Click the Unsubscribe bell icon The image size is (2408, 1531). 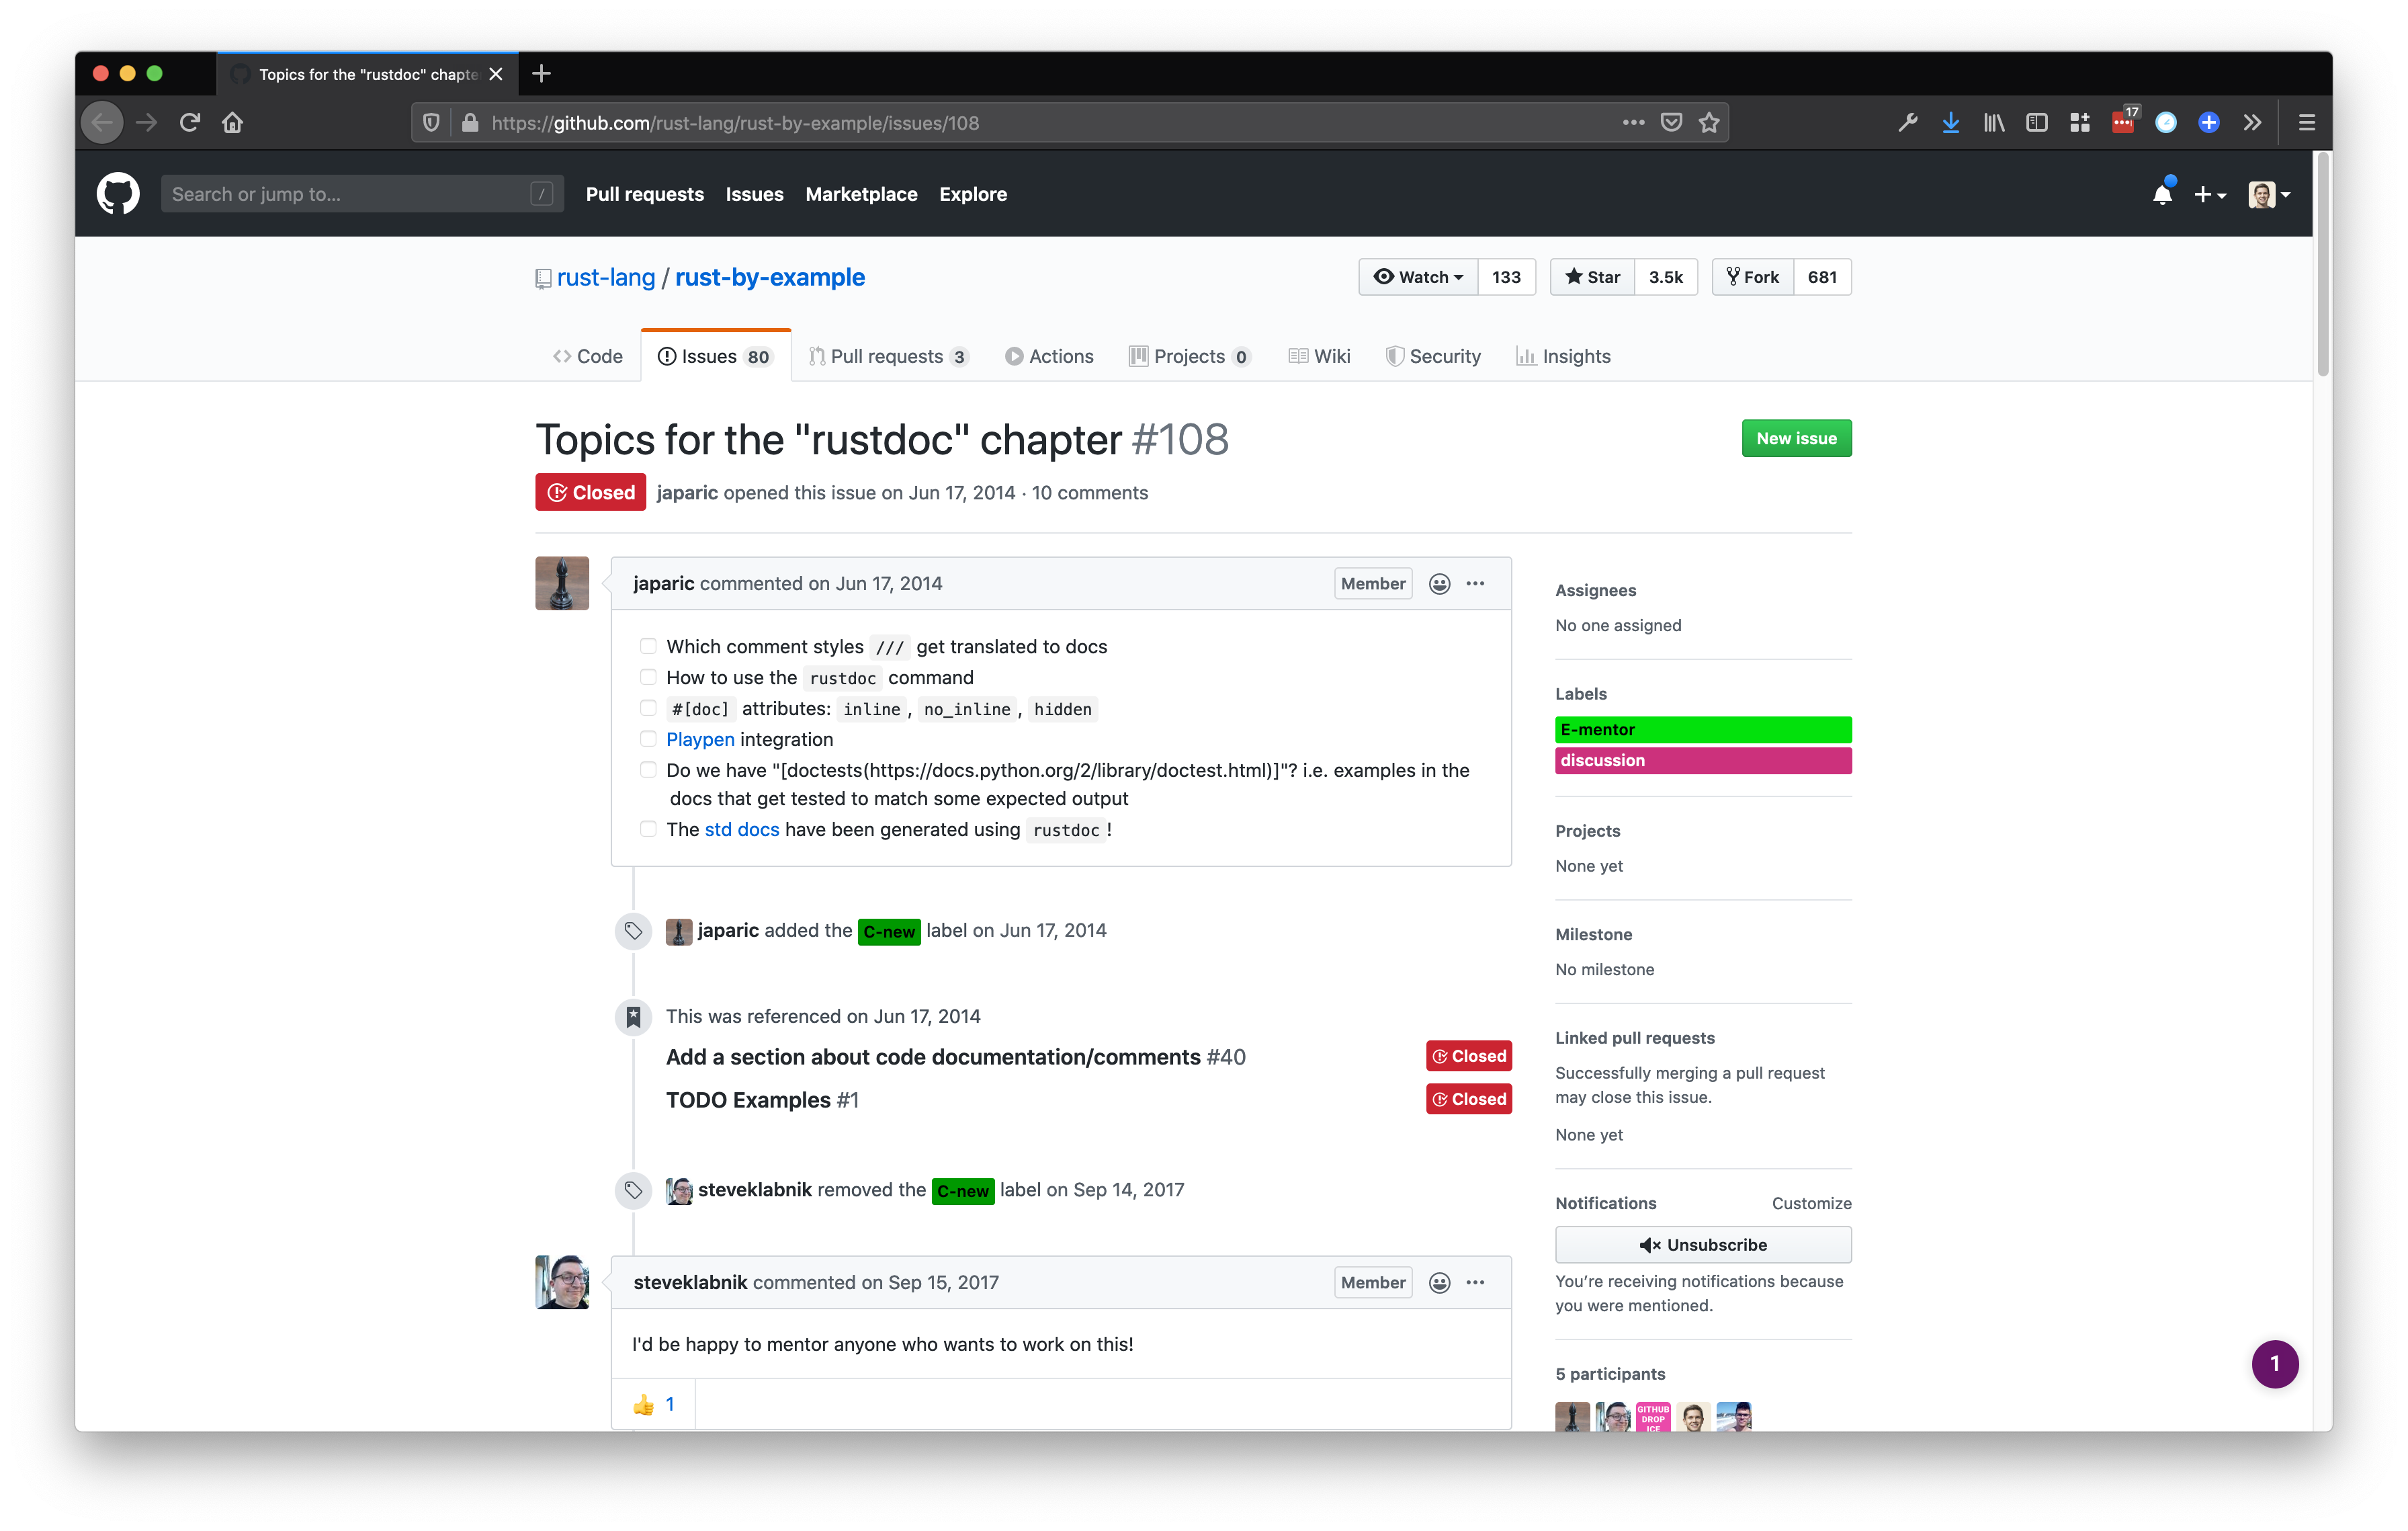[x=1646, y=1245]
